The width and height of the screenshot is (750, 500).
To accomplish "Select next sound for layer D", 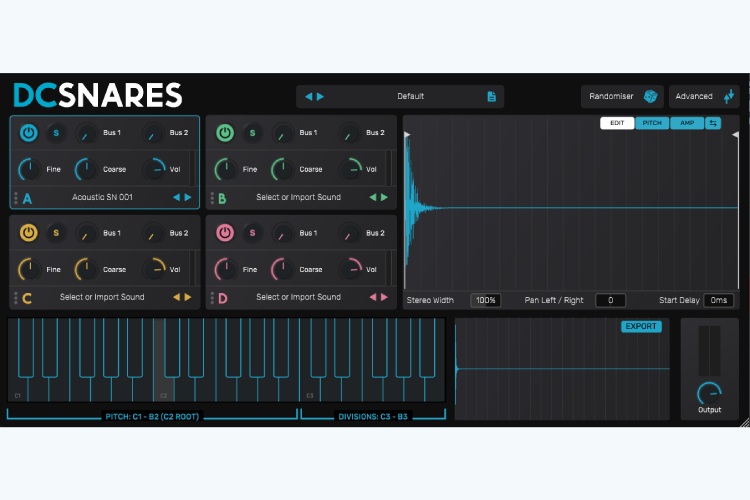I will (384, 297).
